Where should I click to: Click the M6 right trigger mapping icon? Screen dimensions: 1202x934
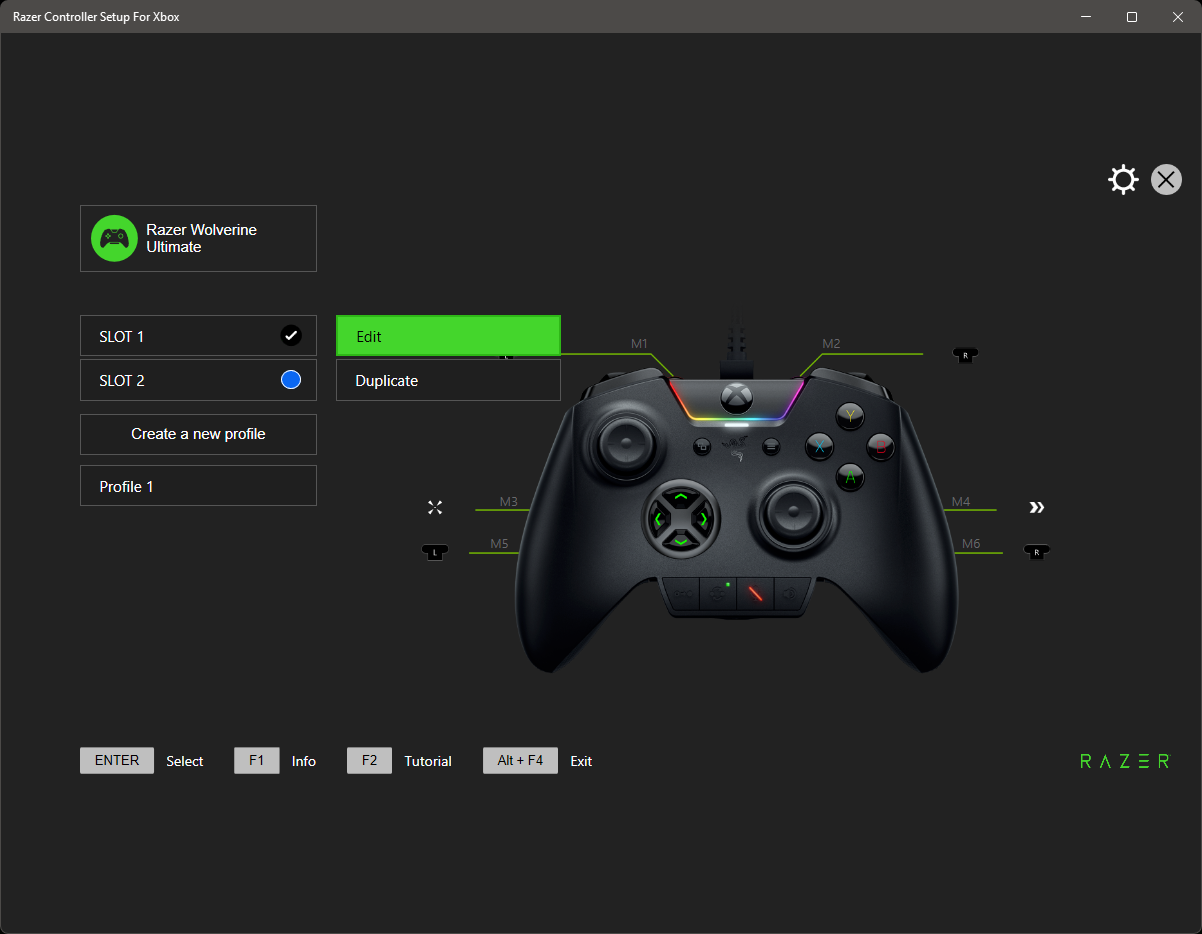1037,551
